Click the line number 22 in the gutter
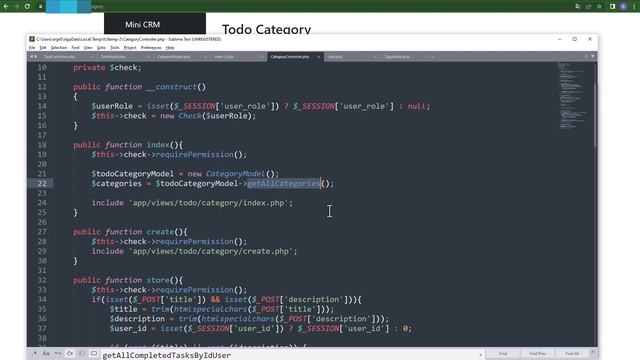Screen dimensions: 640x360 click(x=42, y=183)
